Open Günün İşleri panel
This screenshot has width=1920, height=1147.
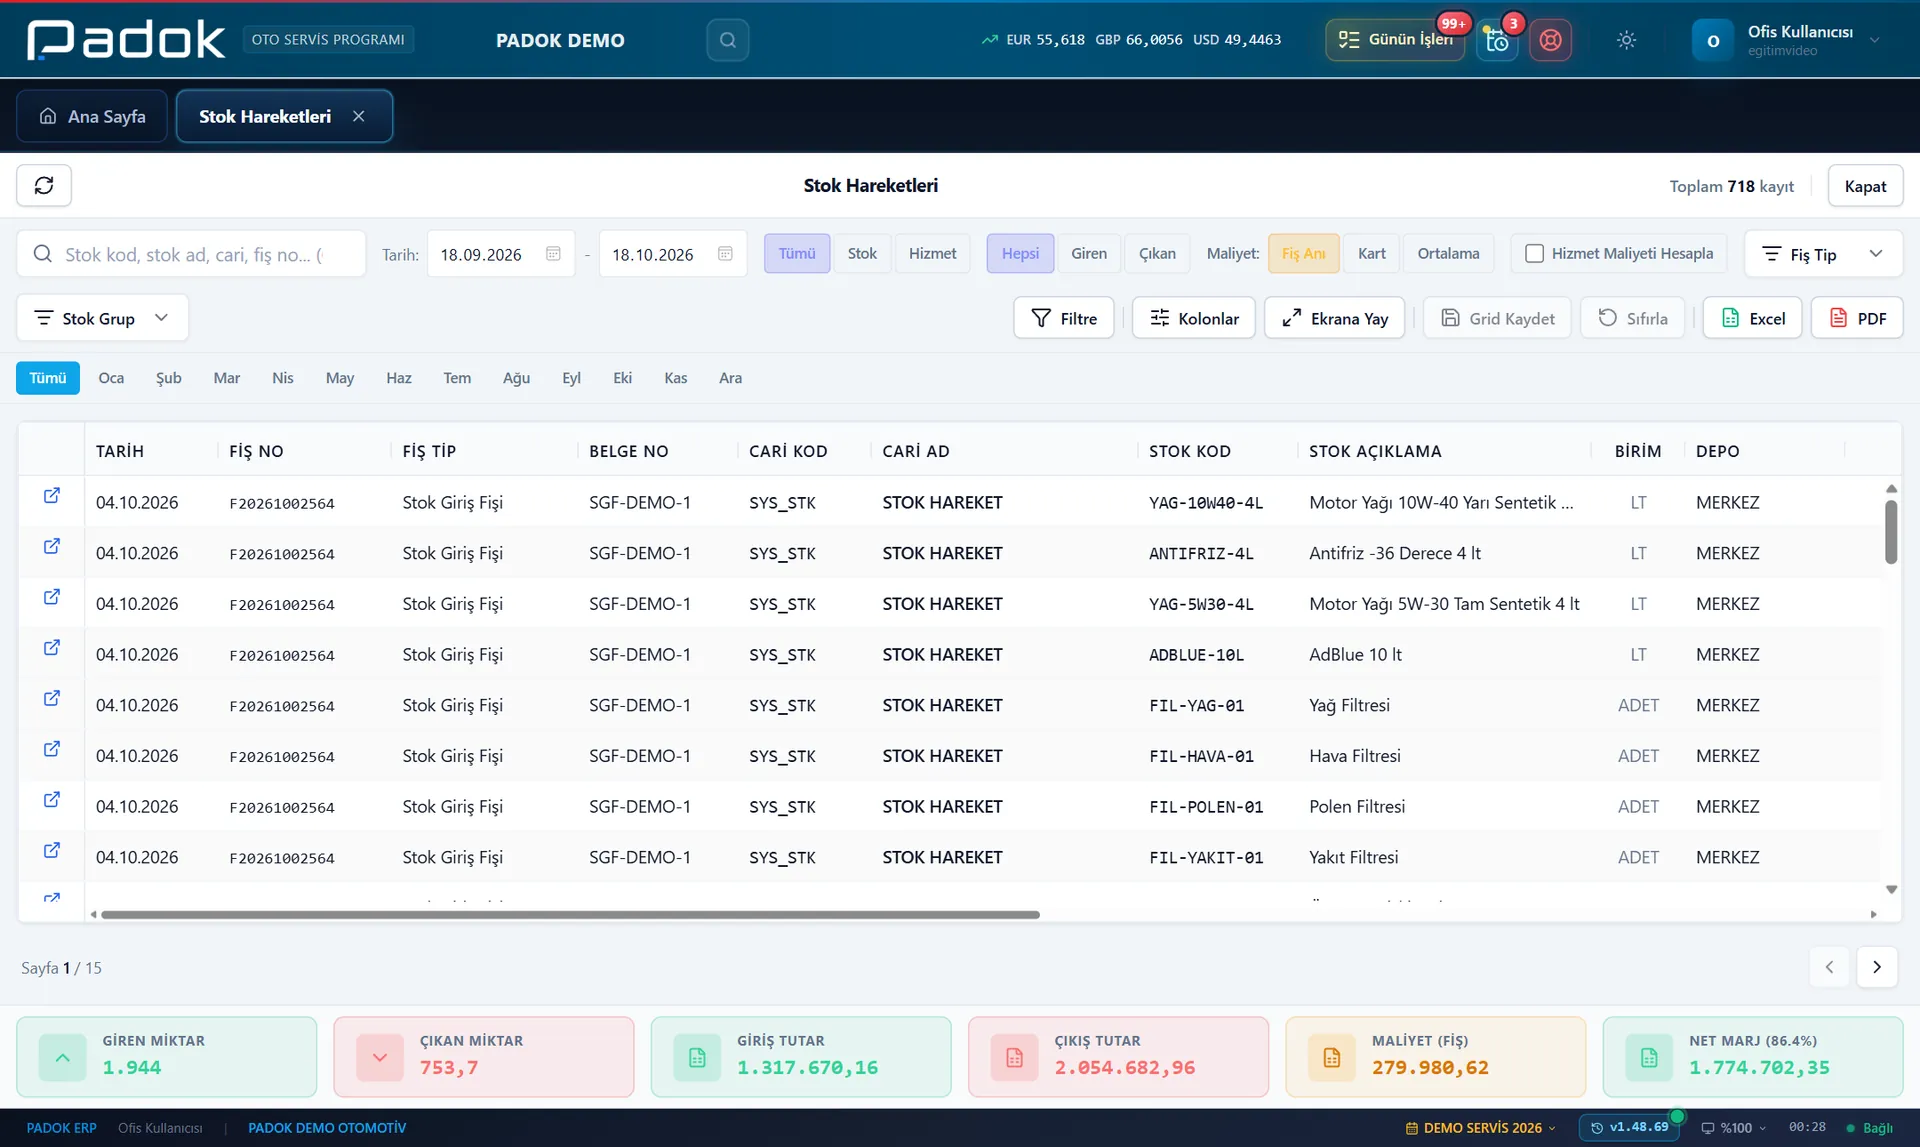click(1396, 40)
